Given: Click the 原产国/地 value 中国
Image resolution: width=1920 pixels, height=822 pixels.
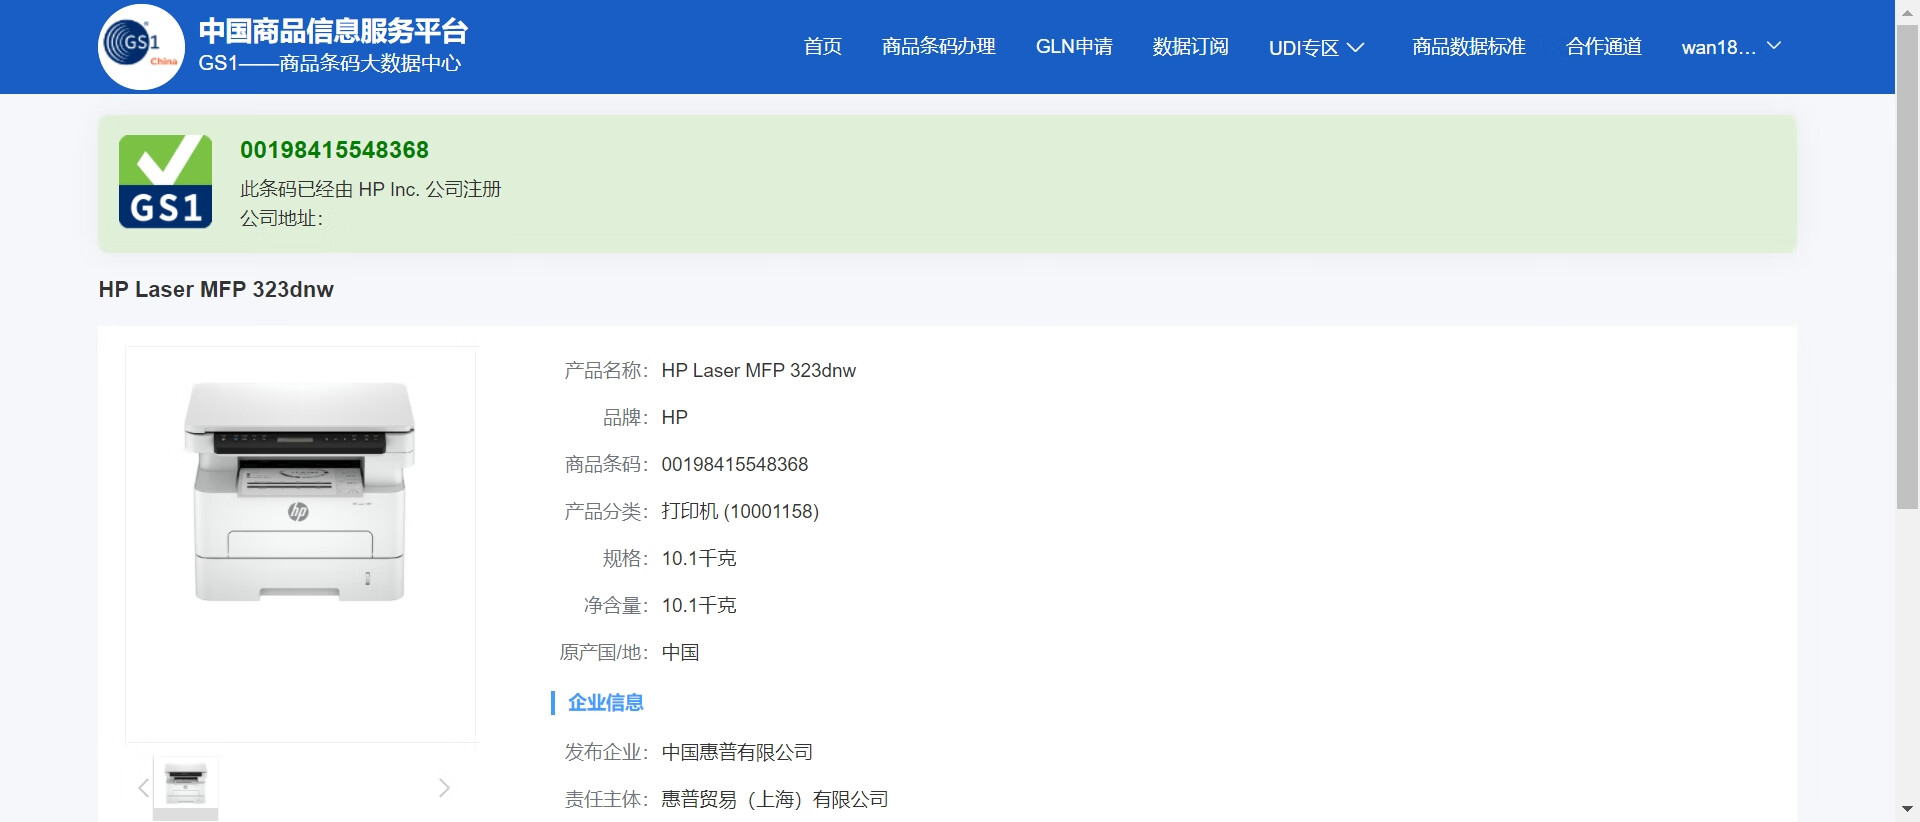Looking at the screenshot, I should coord(680,652).
